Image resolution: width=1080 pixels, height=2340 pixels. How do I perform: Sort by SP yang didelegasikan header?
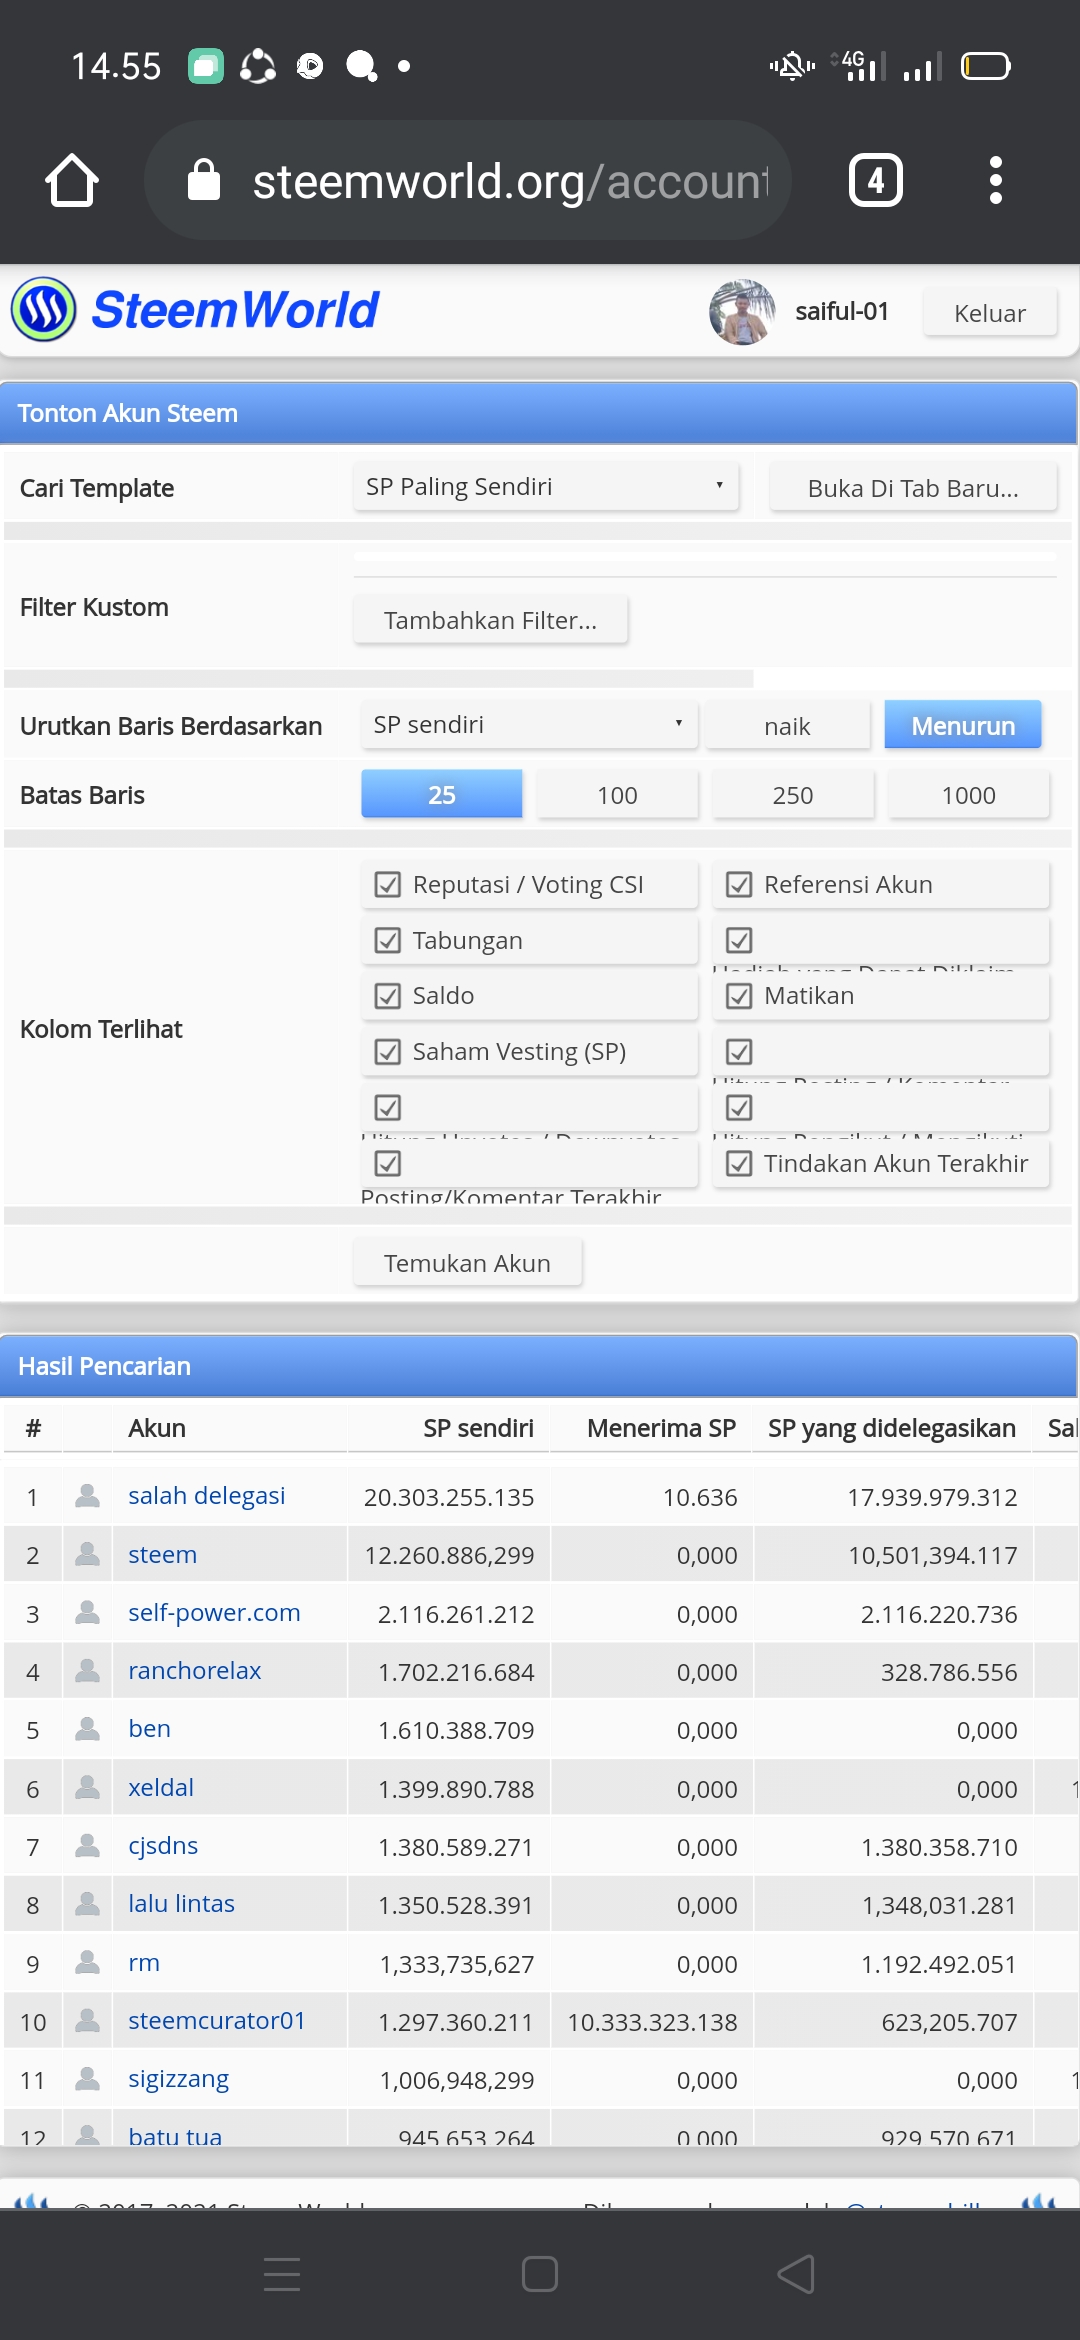pyautogui.click(x=891, y=1428)
